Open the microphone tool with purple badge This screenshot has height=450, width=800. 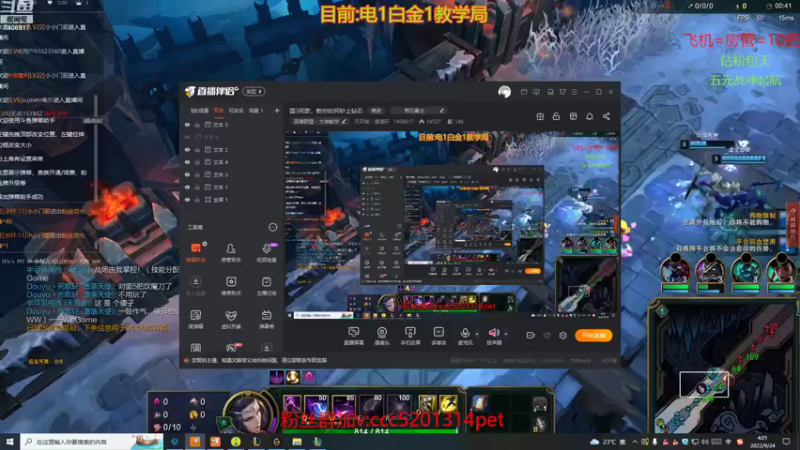click(x=266, y=253)
